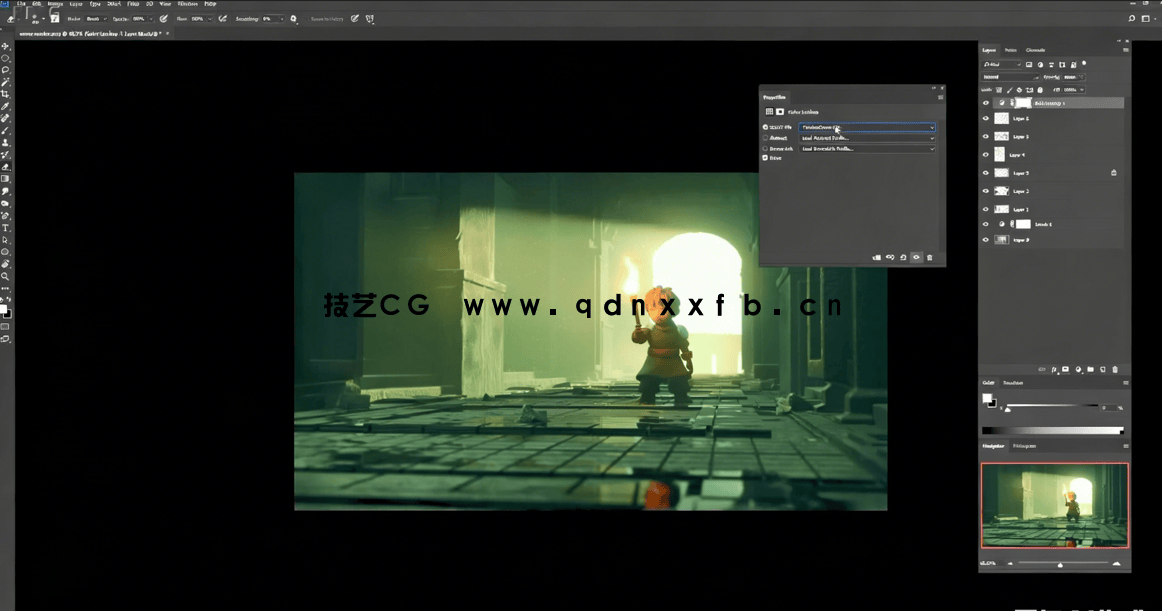Select the Type tool
1162x611 pixels.
click(5, 228)
